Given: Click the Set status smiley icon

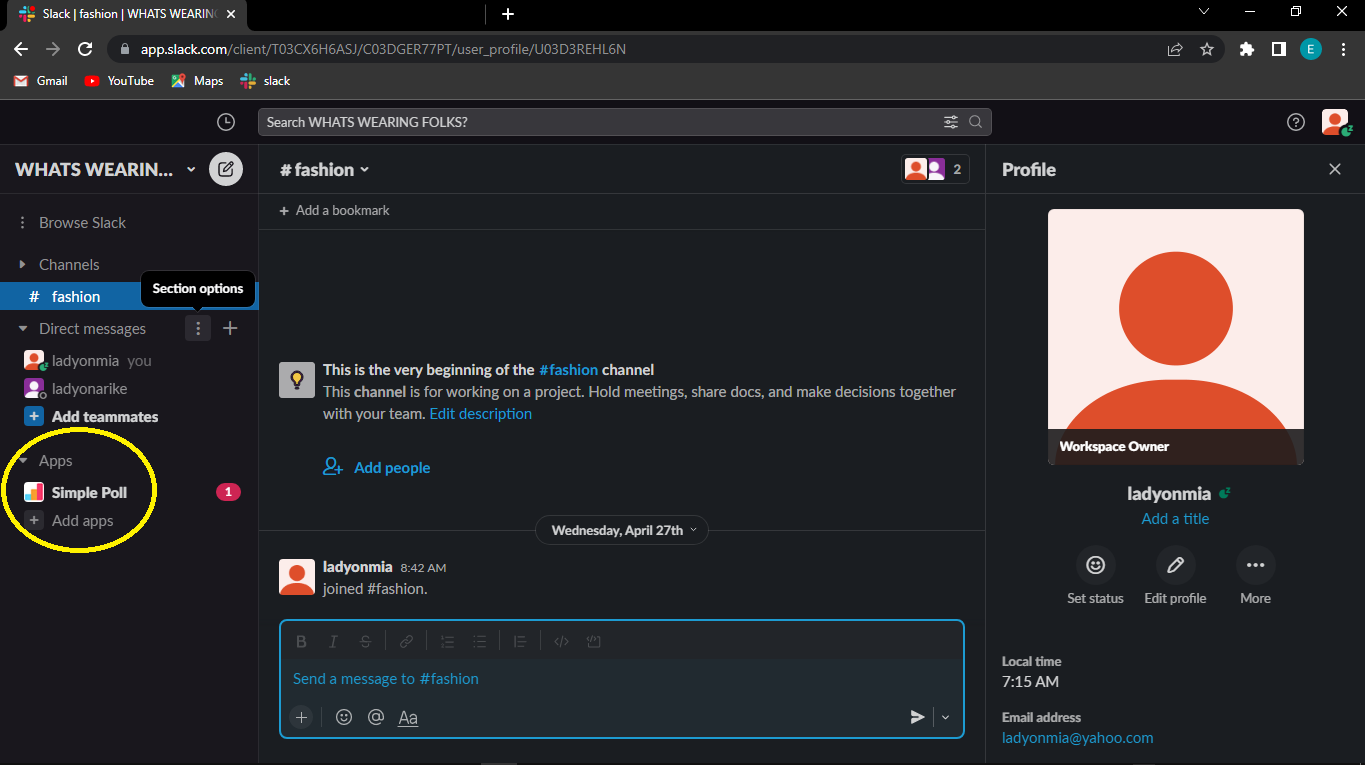Looking at the screenshot, I should (1096, 565).
